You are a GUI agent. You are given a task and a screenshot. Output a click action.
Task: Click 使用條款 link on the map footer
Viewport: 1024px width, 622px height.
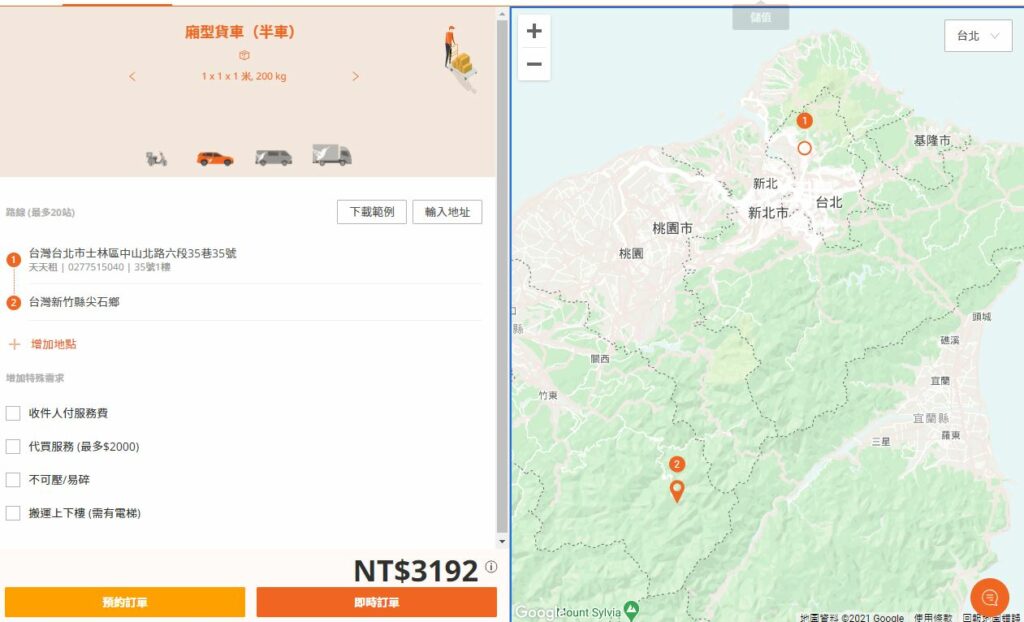pyautogui.click(x=933, y=617)
